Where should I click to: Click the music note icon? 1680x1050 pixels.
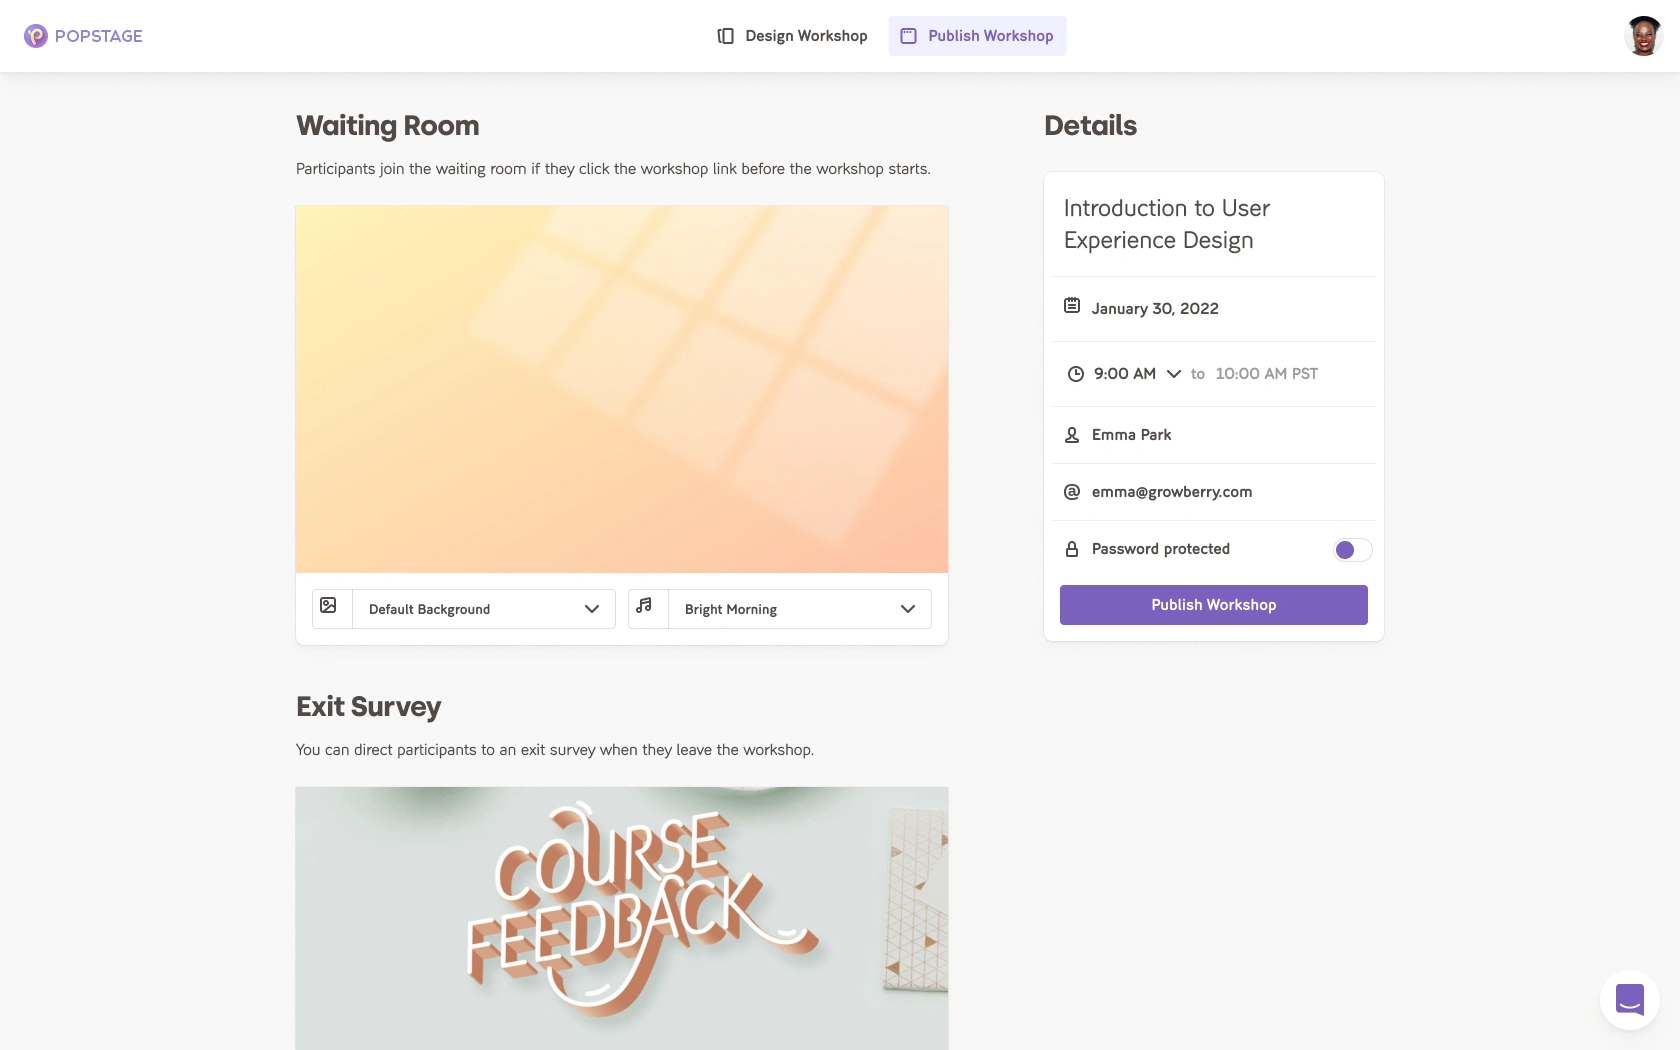[645, 606]
